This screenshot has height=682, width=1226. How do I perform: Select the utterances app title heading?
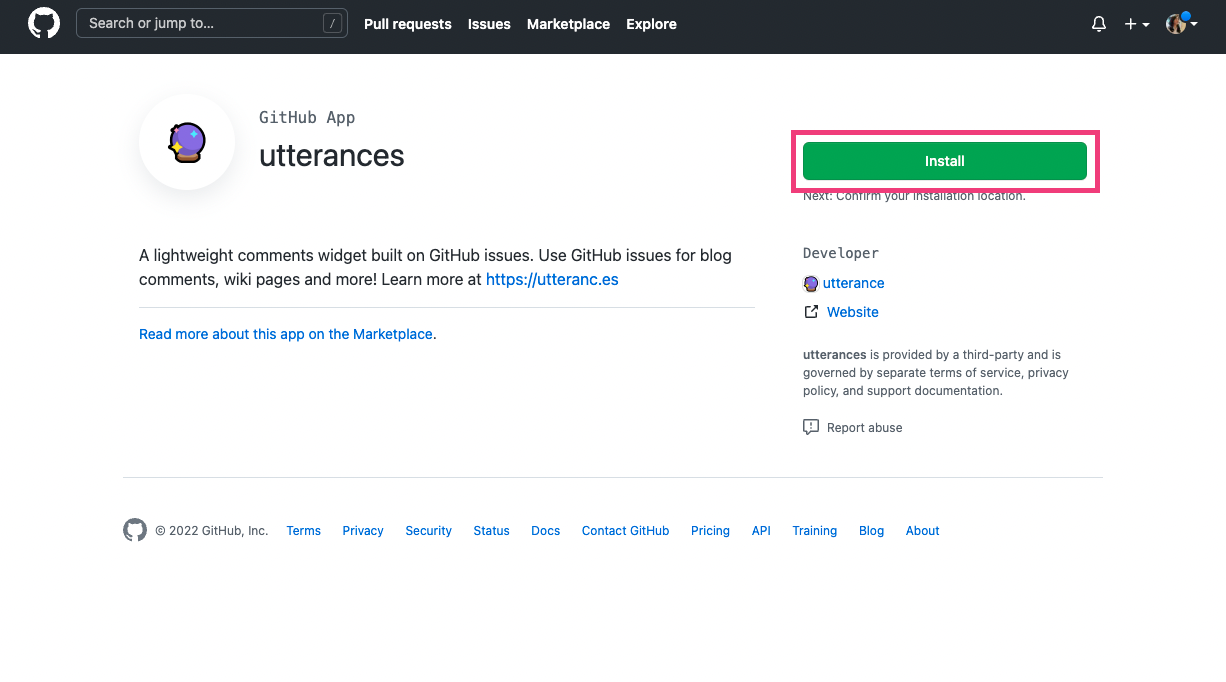click(x=332, y=156)
